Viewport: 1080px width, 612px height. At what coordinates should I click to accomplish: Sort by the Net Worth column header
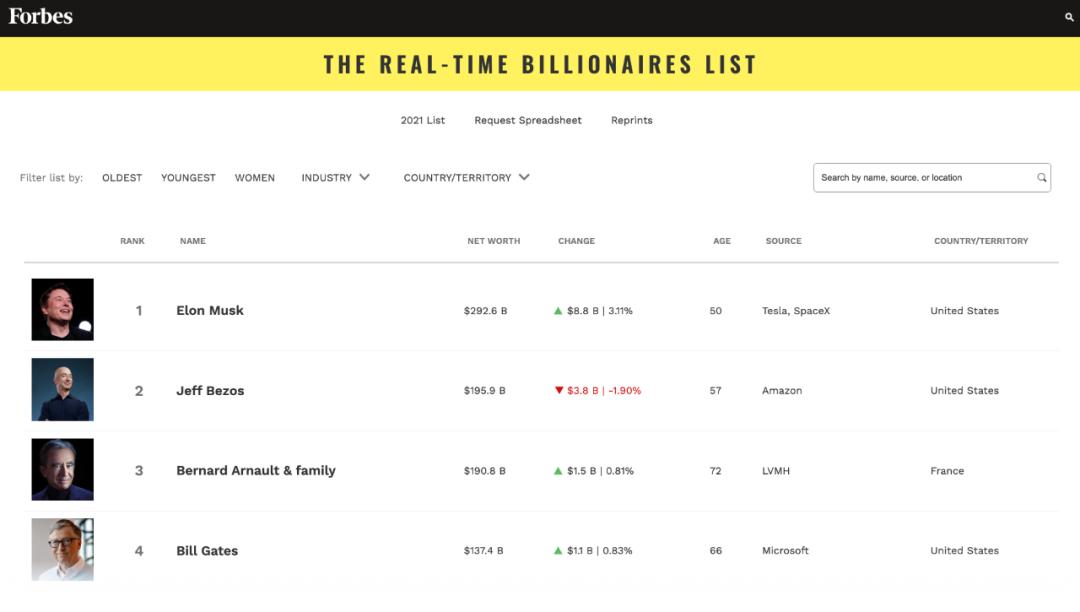point(494,241)
